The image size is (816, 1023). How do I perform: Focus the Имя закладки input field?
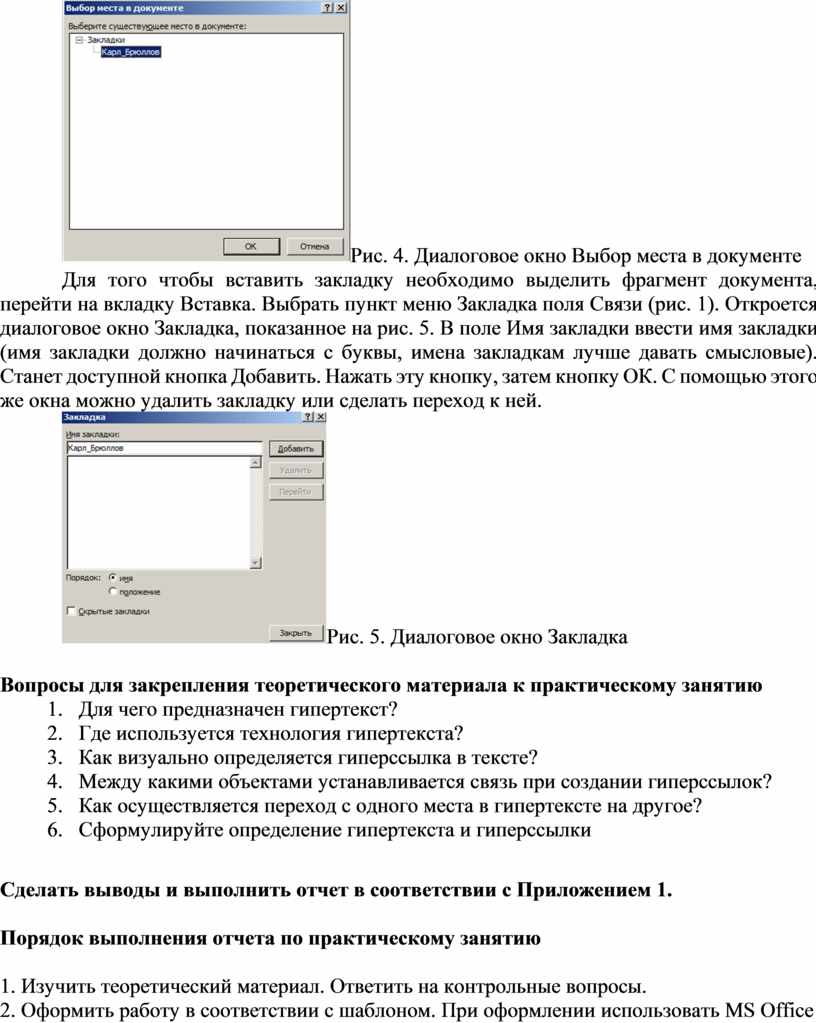pyautogui.click(x=164, y=448)
